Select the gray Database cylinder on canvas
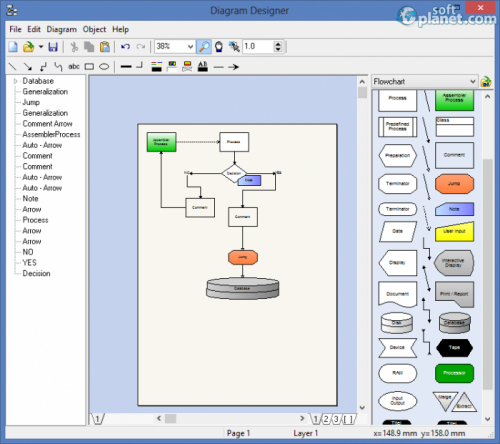The image size is (500, 444). tap(242, 288)
